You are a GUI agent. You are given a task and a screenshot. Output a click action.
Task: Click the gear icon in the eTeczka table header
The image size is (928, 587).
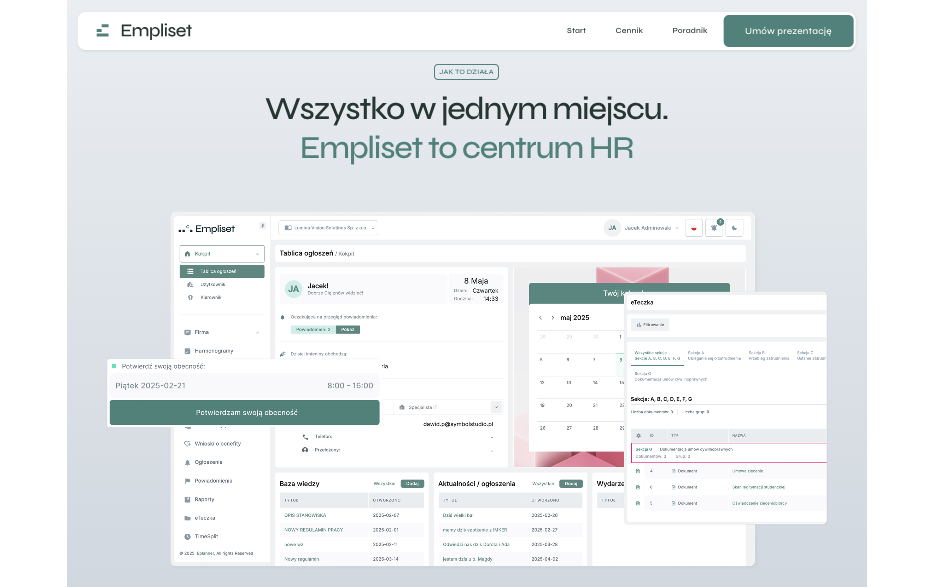pos(638,436)
